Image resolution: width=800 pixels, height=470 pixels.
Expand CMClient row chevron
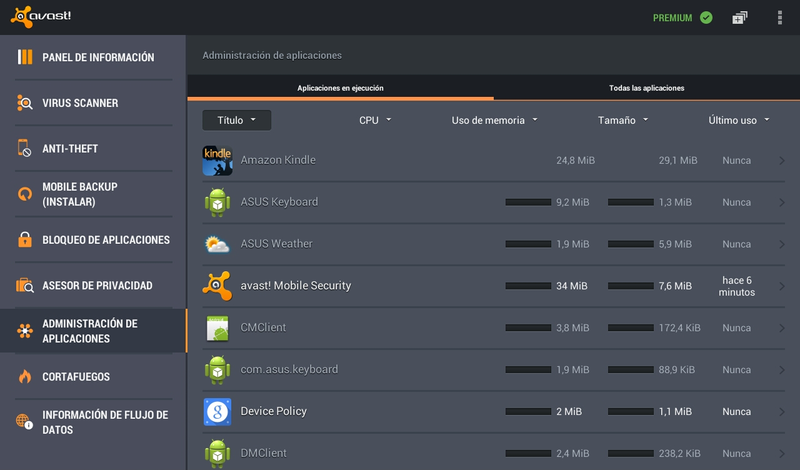click(x=782, y=328)
